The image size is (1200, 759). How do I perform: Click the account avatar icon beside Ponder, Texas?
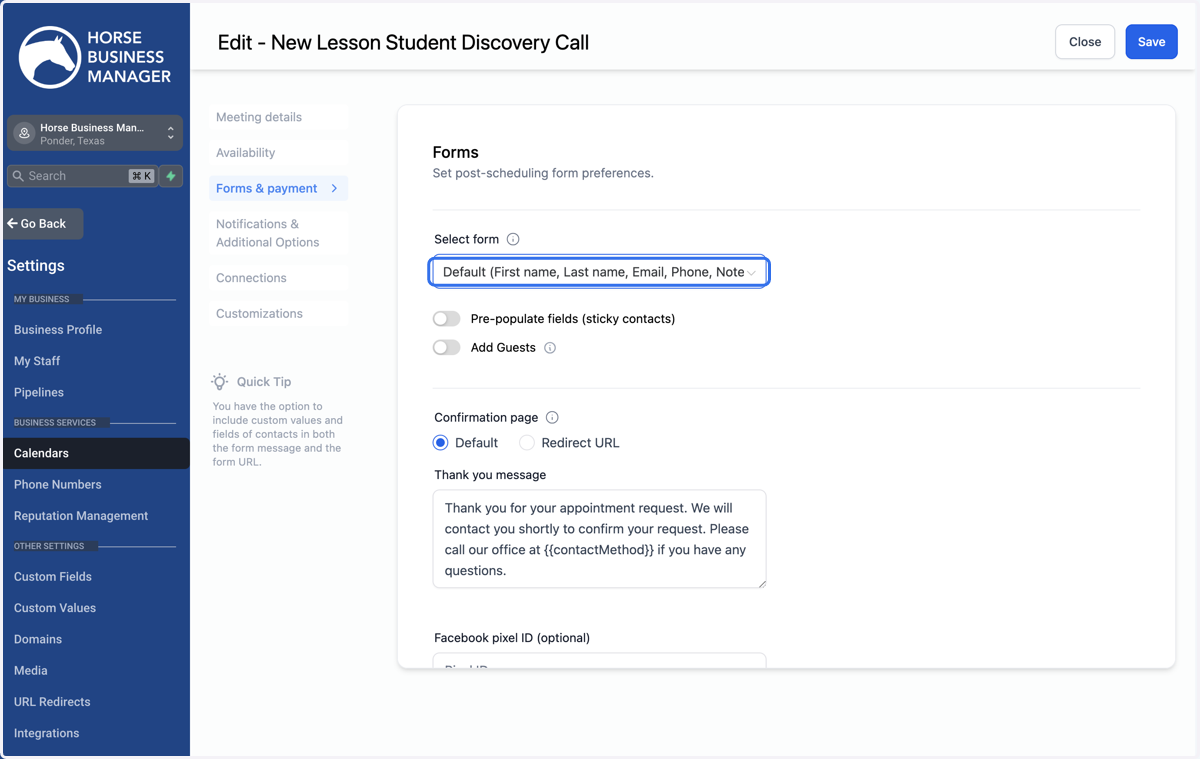(24, 133)
